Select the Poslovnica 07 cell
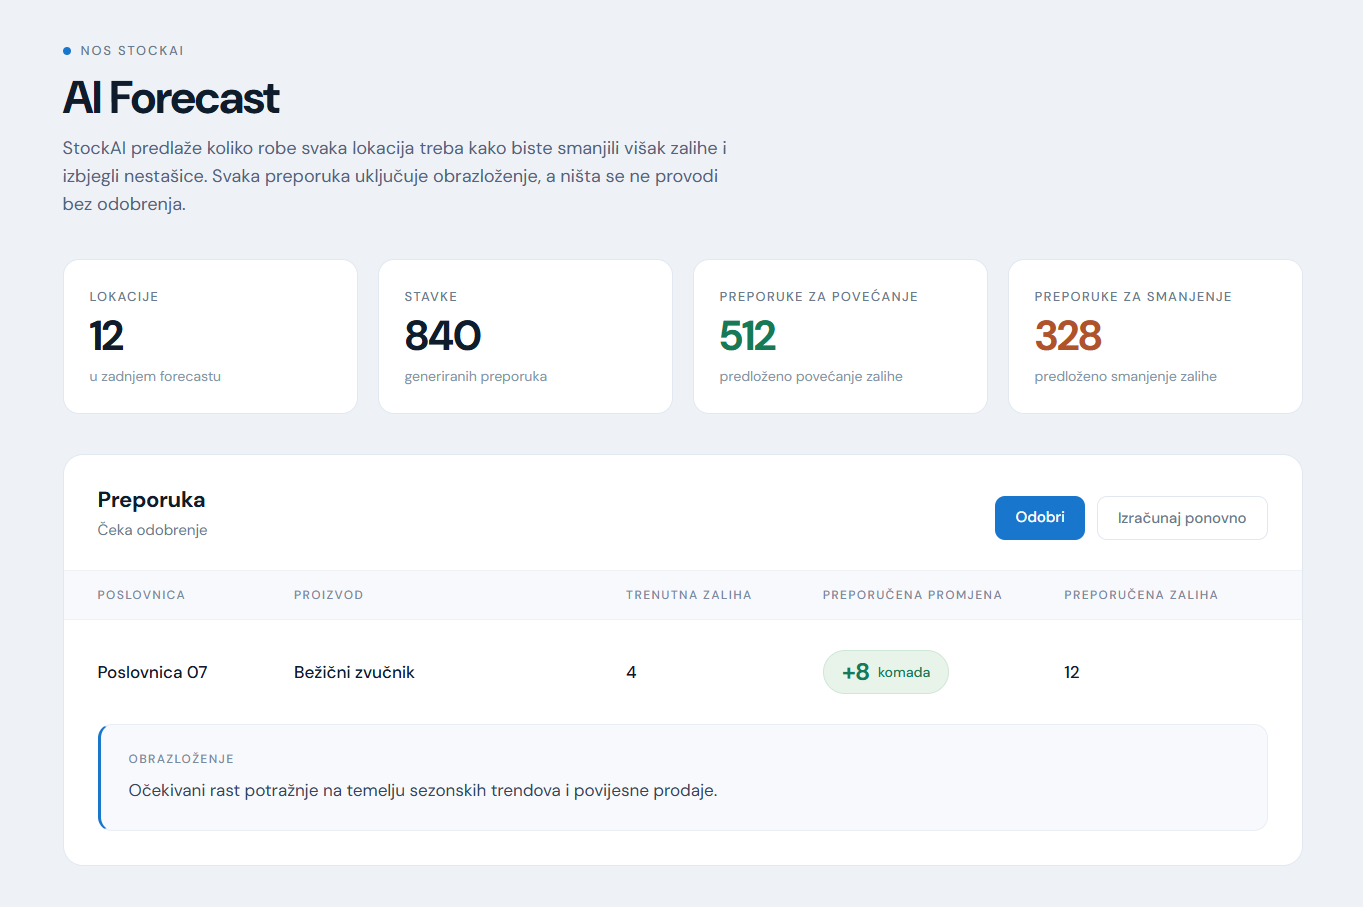The width and height of the screenshot is (1363, 907). (x=152, y=672)
